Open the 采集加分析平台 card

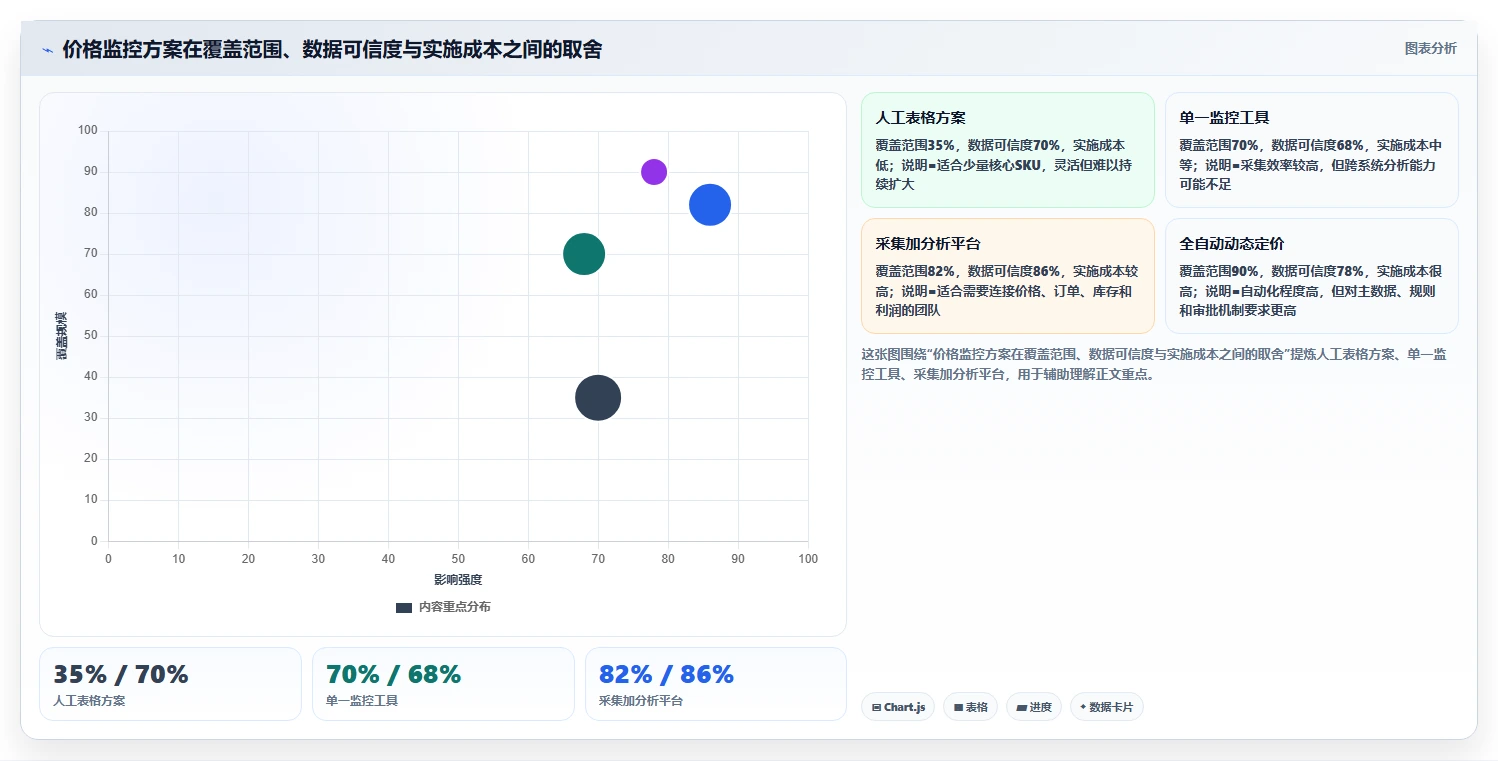1008,276
